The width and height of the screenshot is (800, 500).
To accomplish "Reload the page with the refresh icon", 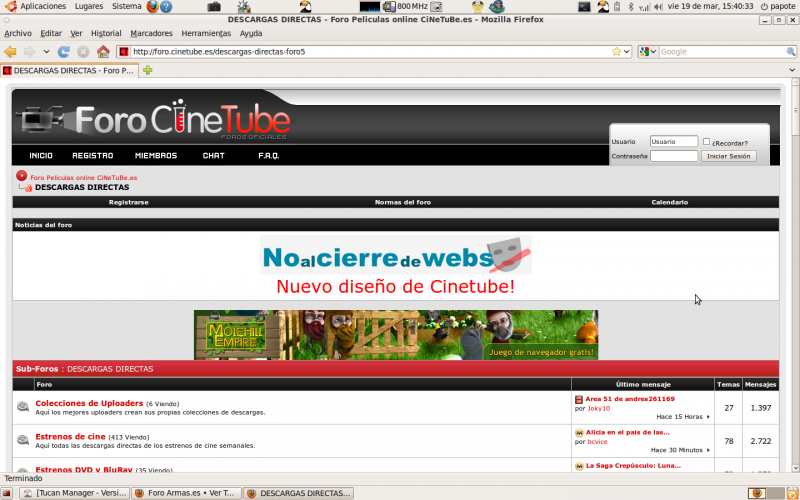I will pyautogui.click(x=63, y=51).
